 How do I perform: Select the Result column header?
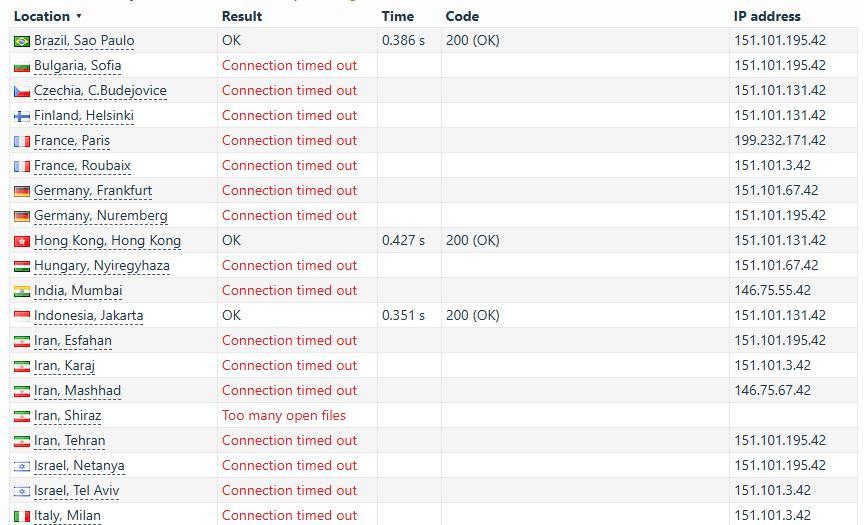coord(242,17)
